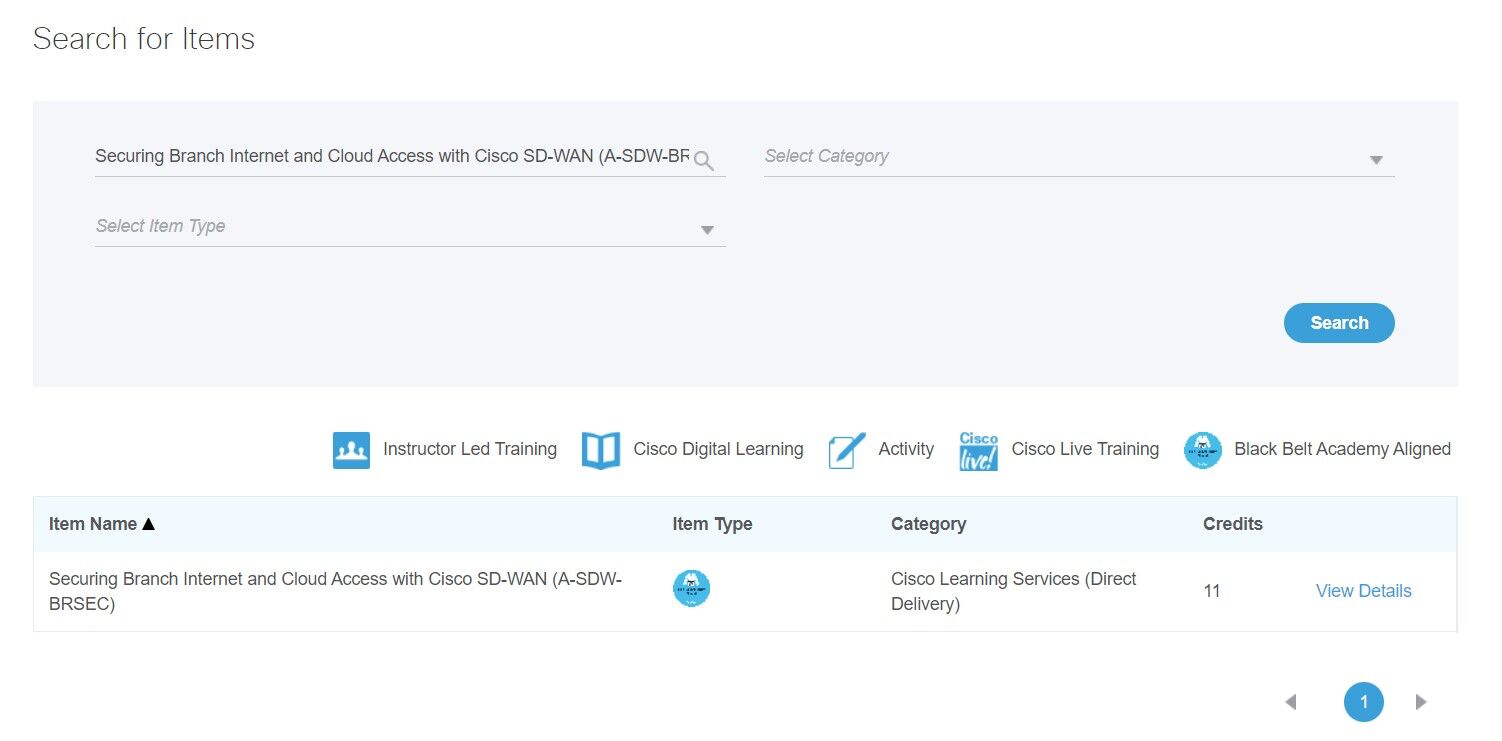
Task: Sort by Item Name column header
Action: [102, 524]
